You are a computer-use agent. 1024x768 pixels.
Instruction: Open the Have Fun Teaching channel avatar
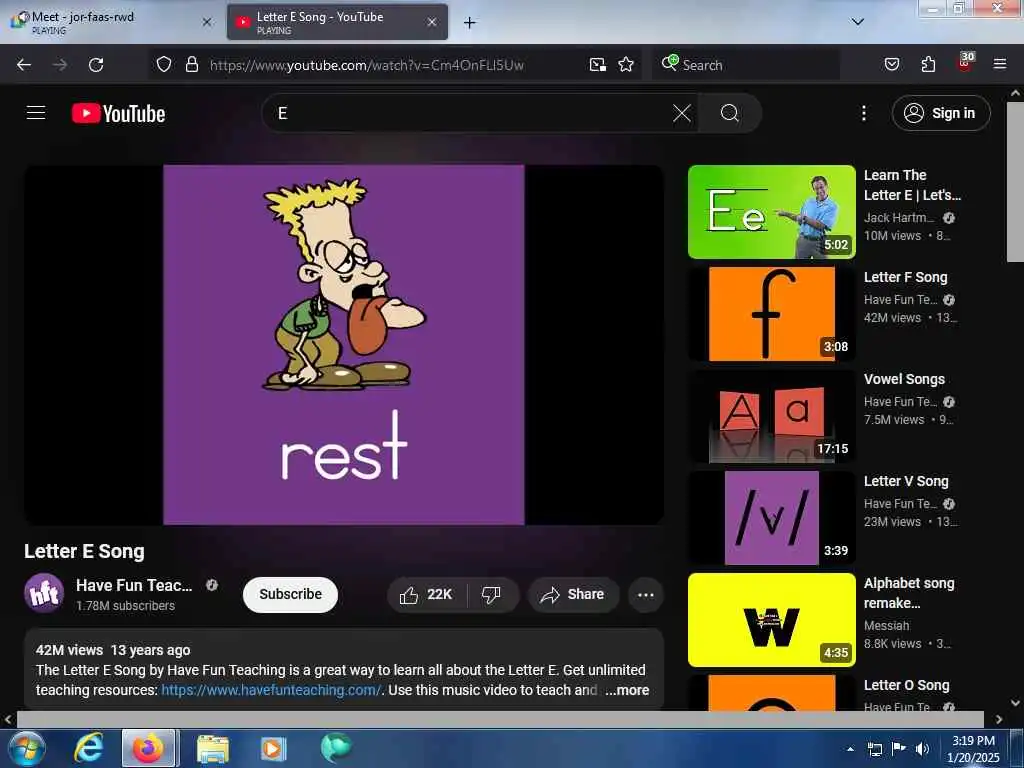pos(44,594)
